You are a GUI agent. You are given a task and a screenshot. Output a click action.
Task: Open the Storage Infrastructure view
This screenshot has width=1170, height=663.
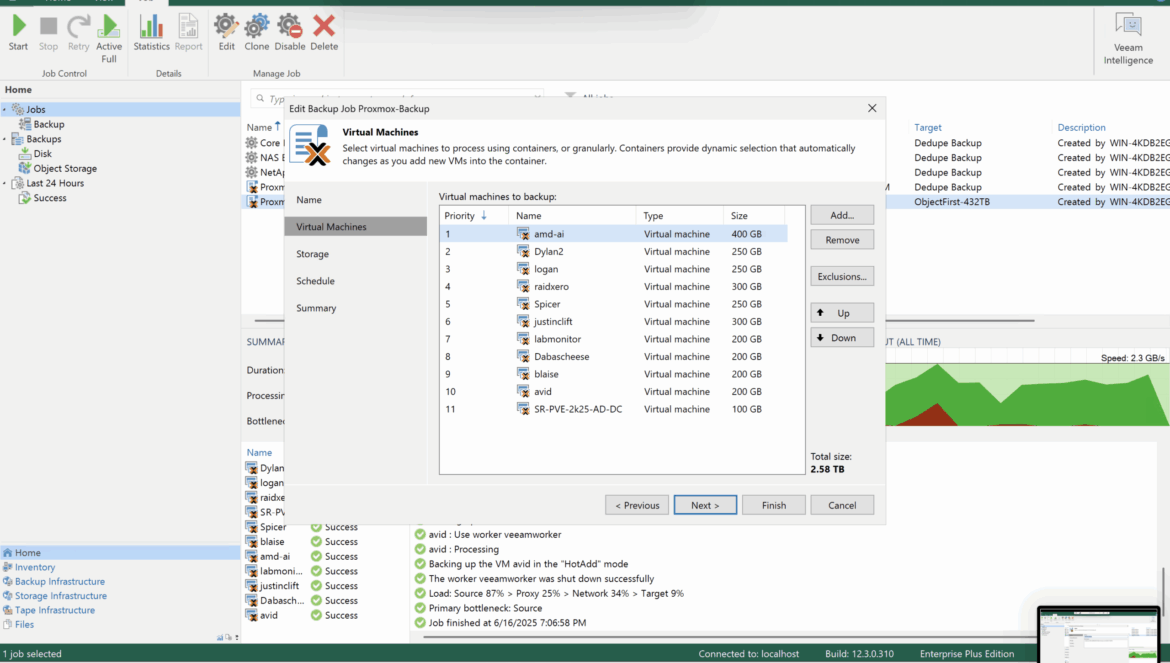60,596
